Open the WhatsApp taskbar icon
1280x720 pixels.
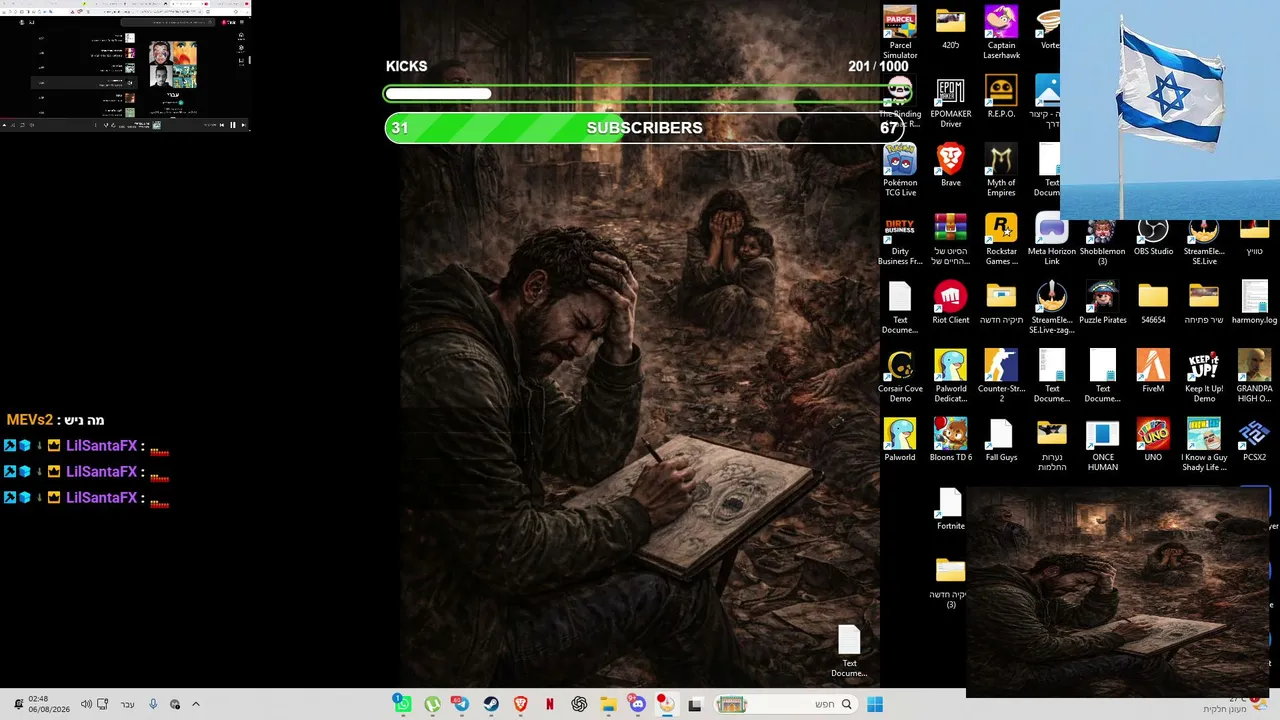tap(402, 704)
